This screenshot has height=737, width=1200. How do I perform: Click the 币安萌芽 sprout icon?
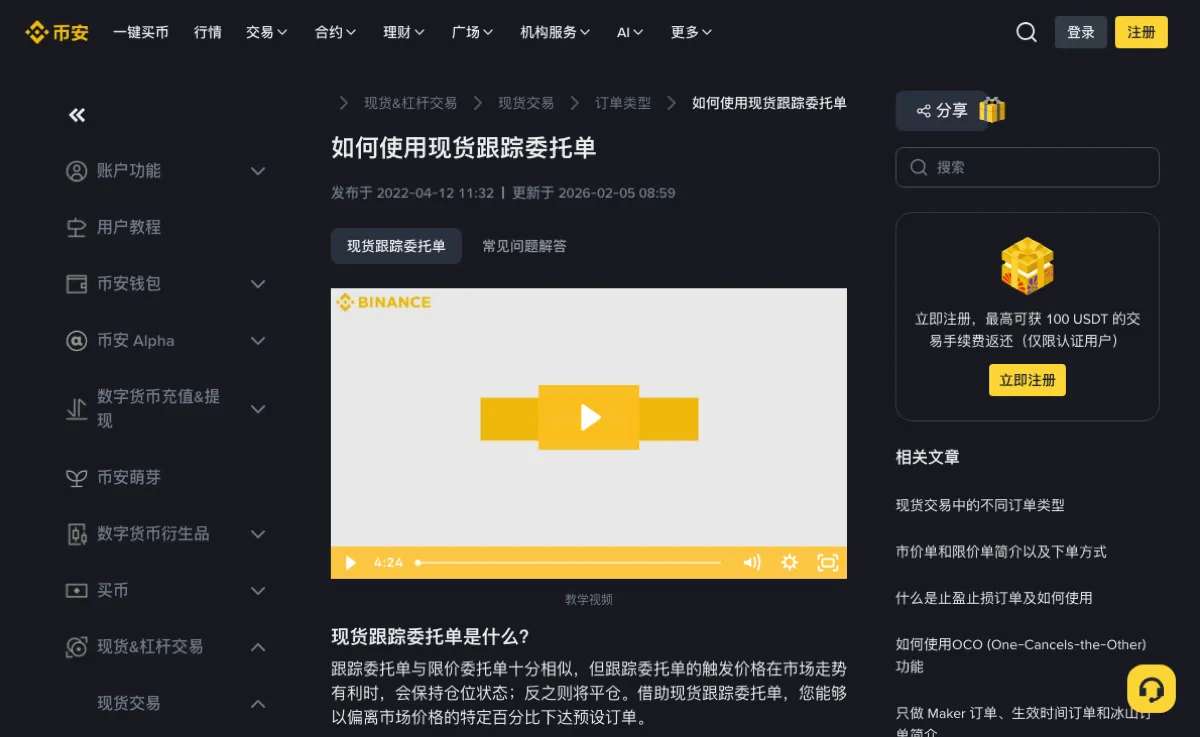[76, 478]
